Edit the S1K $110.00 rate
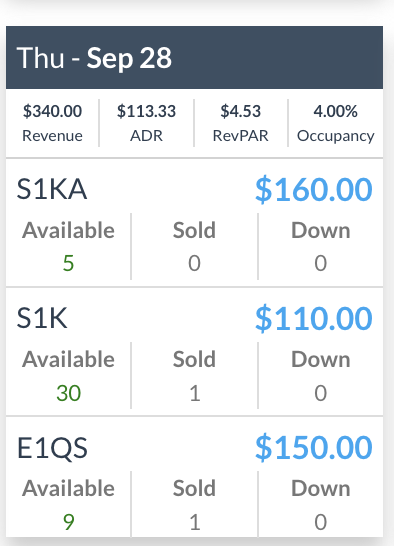 (314, 318)
